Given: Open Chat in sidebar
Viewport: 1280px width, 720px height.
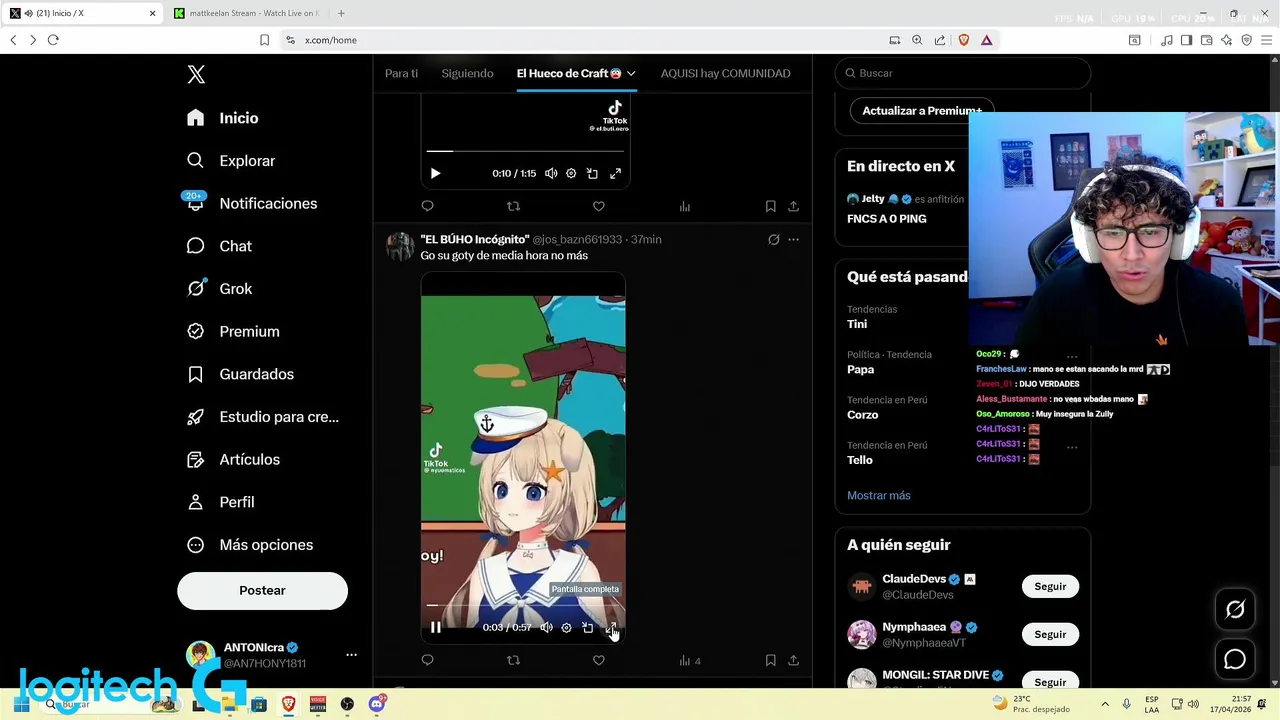Looking at the screenshot, I should 220,246.
